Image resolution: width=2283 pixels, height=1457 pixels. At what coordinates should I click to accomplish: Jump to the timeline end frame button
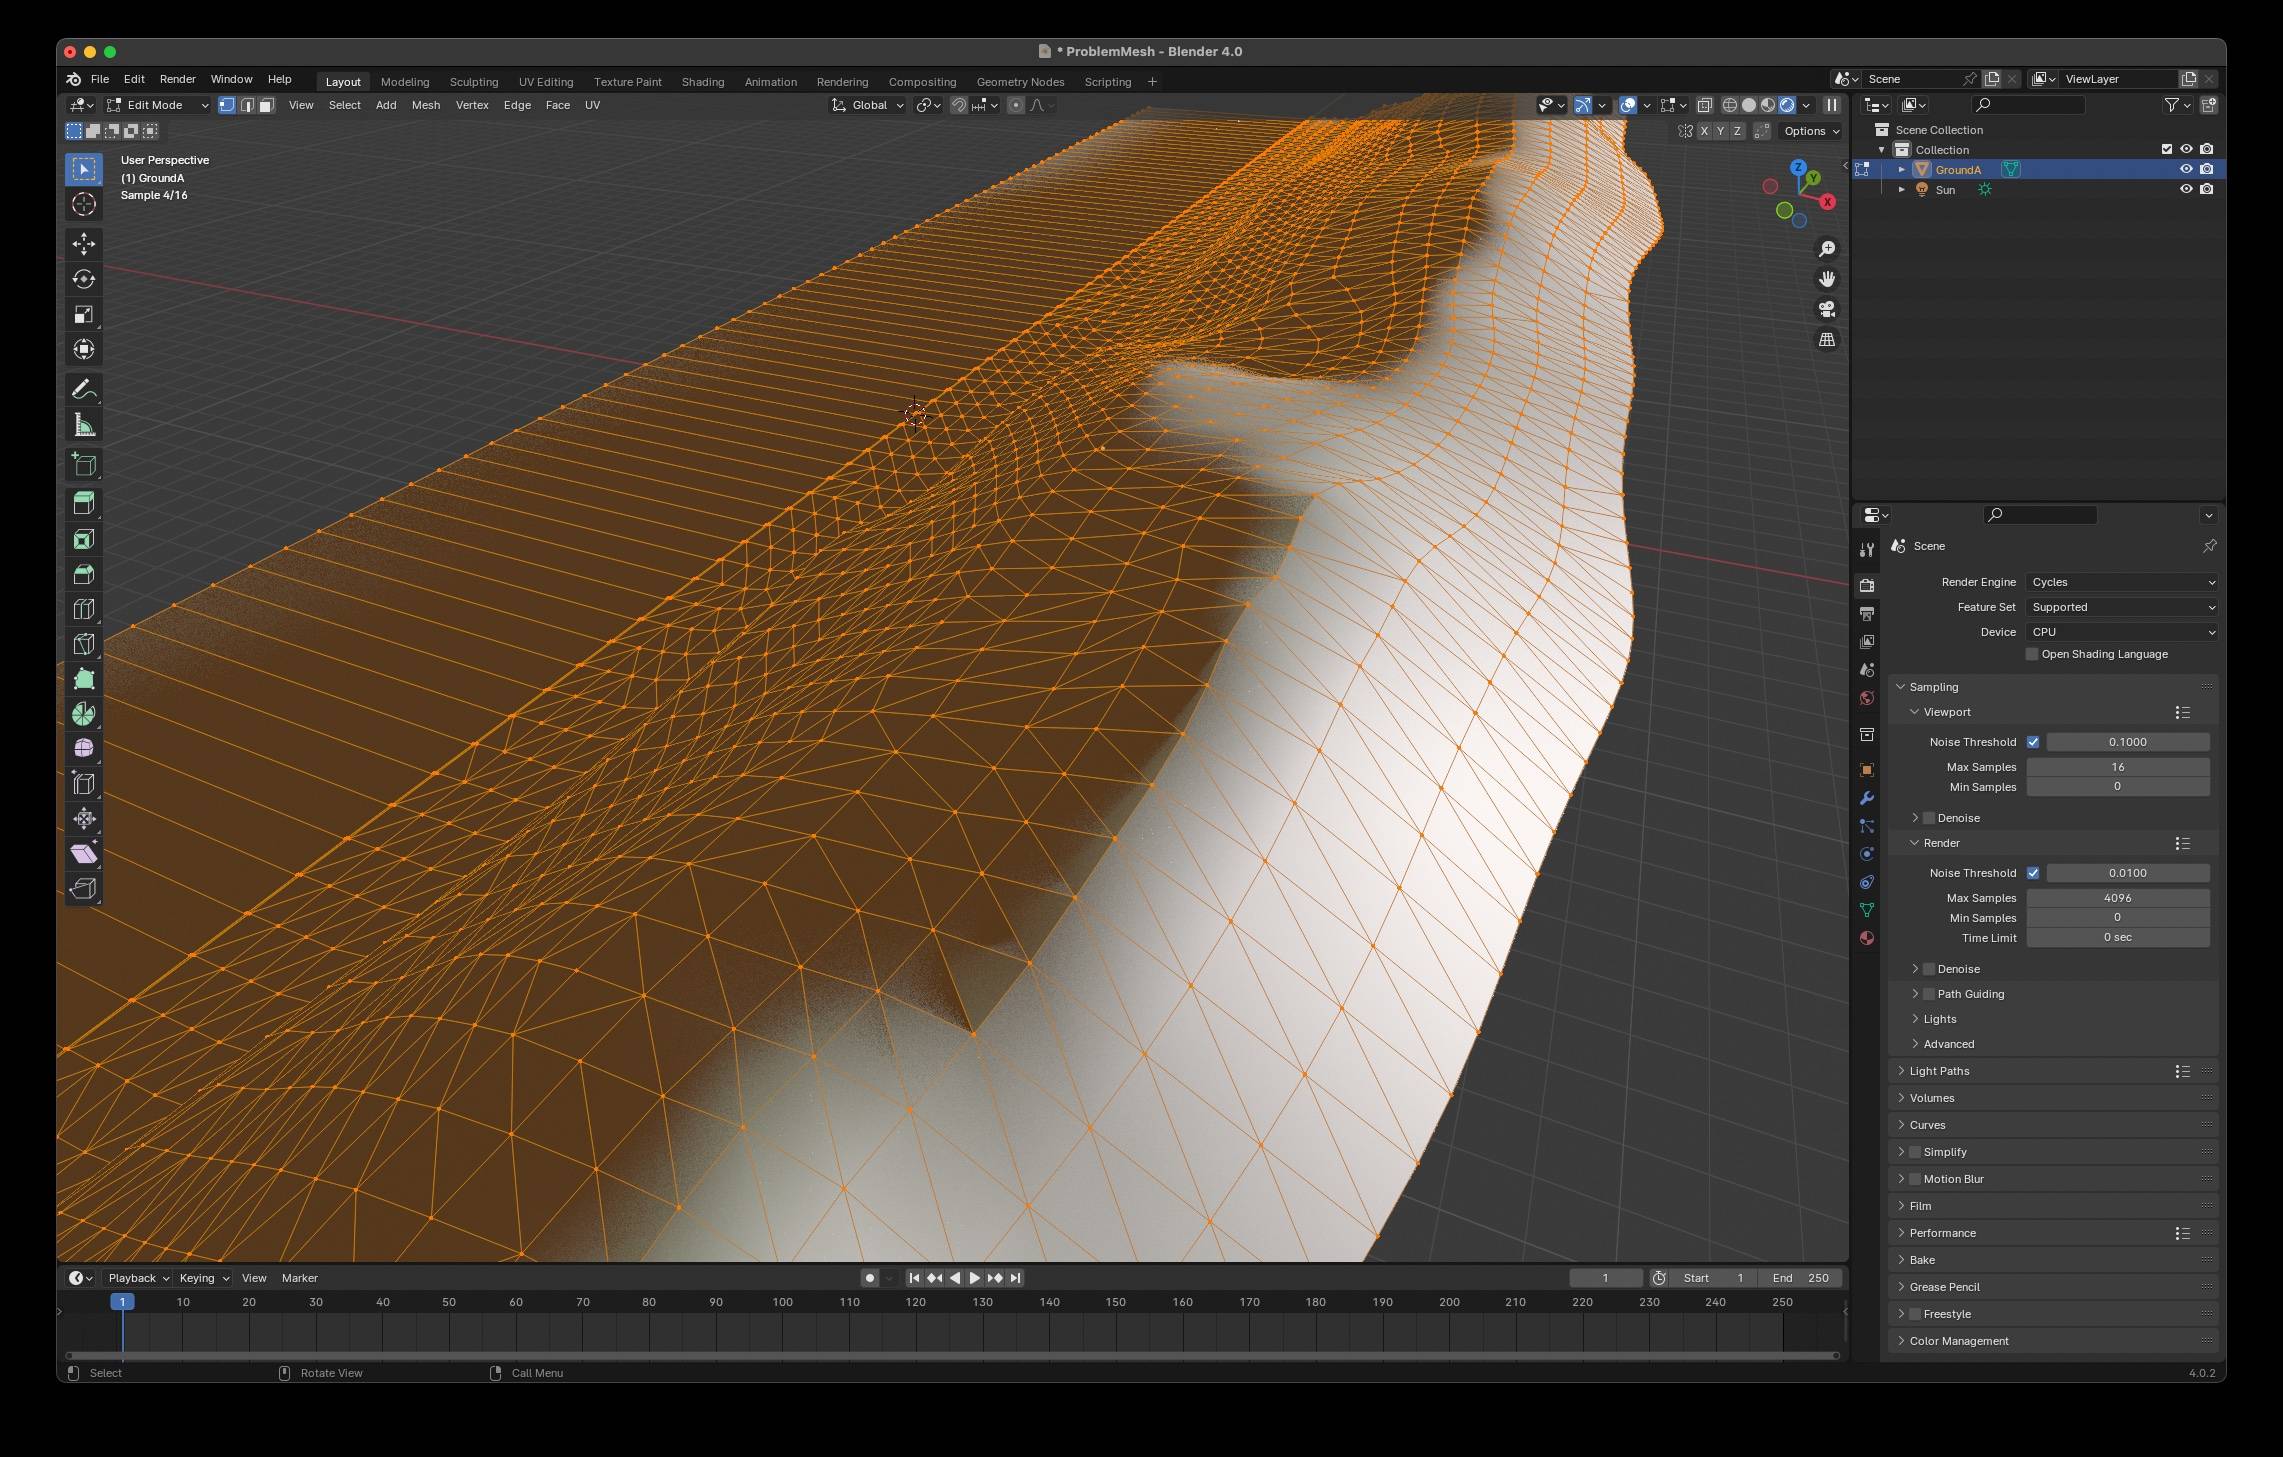1015,1278
